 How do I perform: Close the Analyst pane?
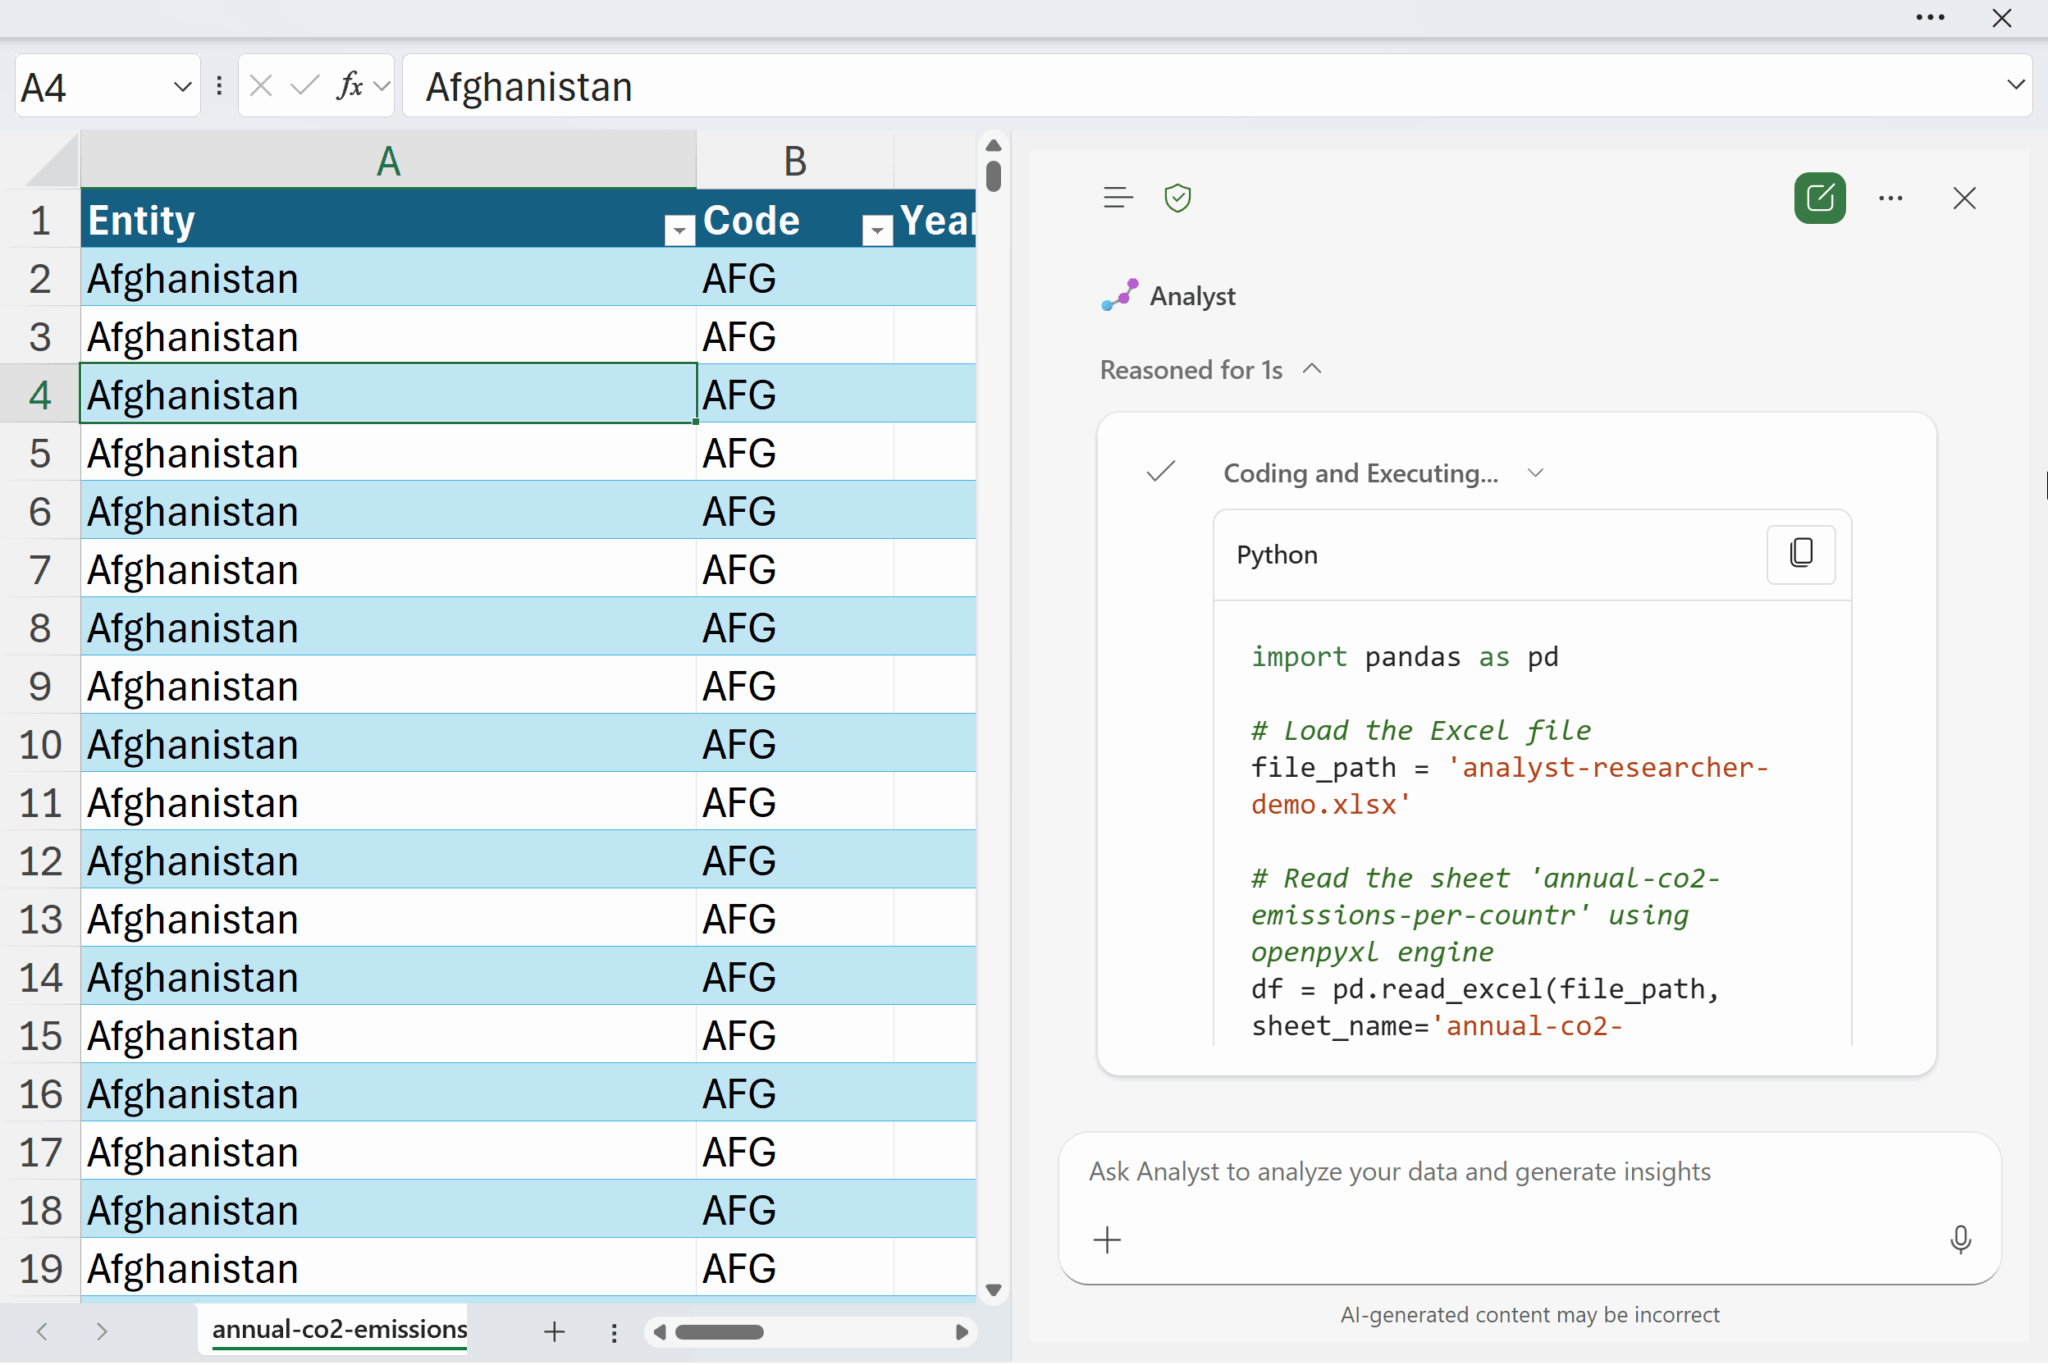[1964, 198]
